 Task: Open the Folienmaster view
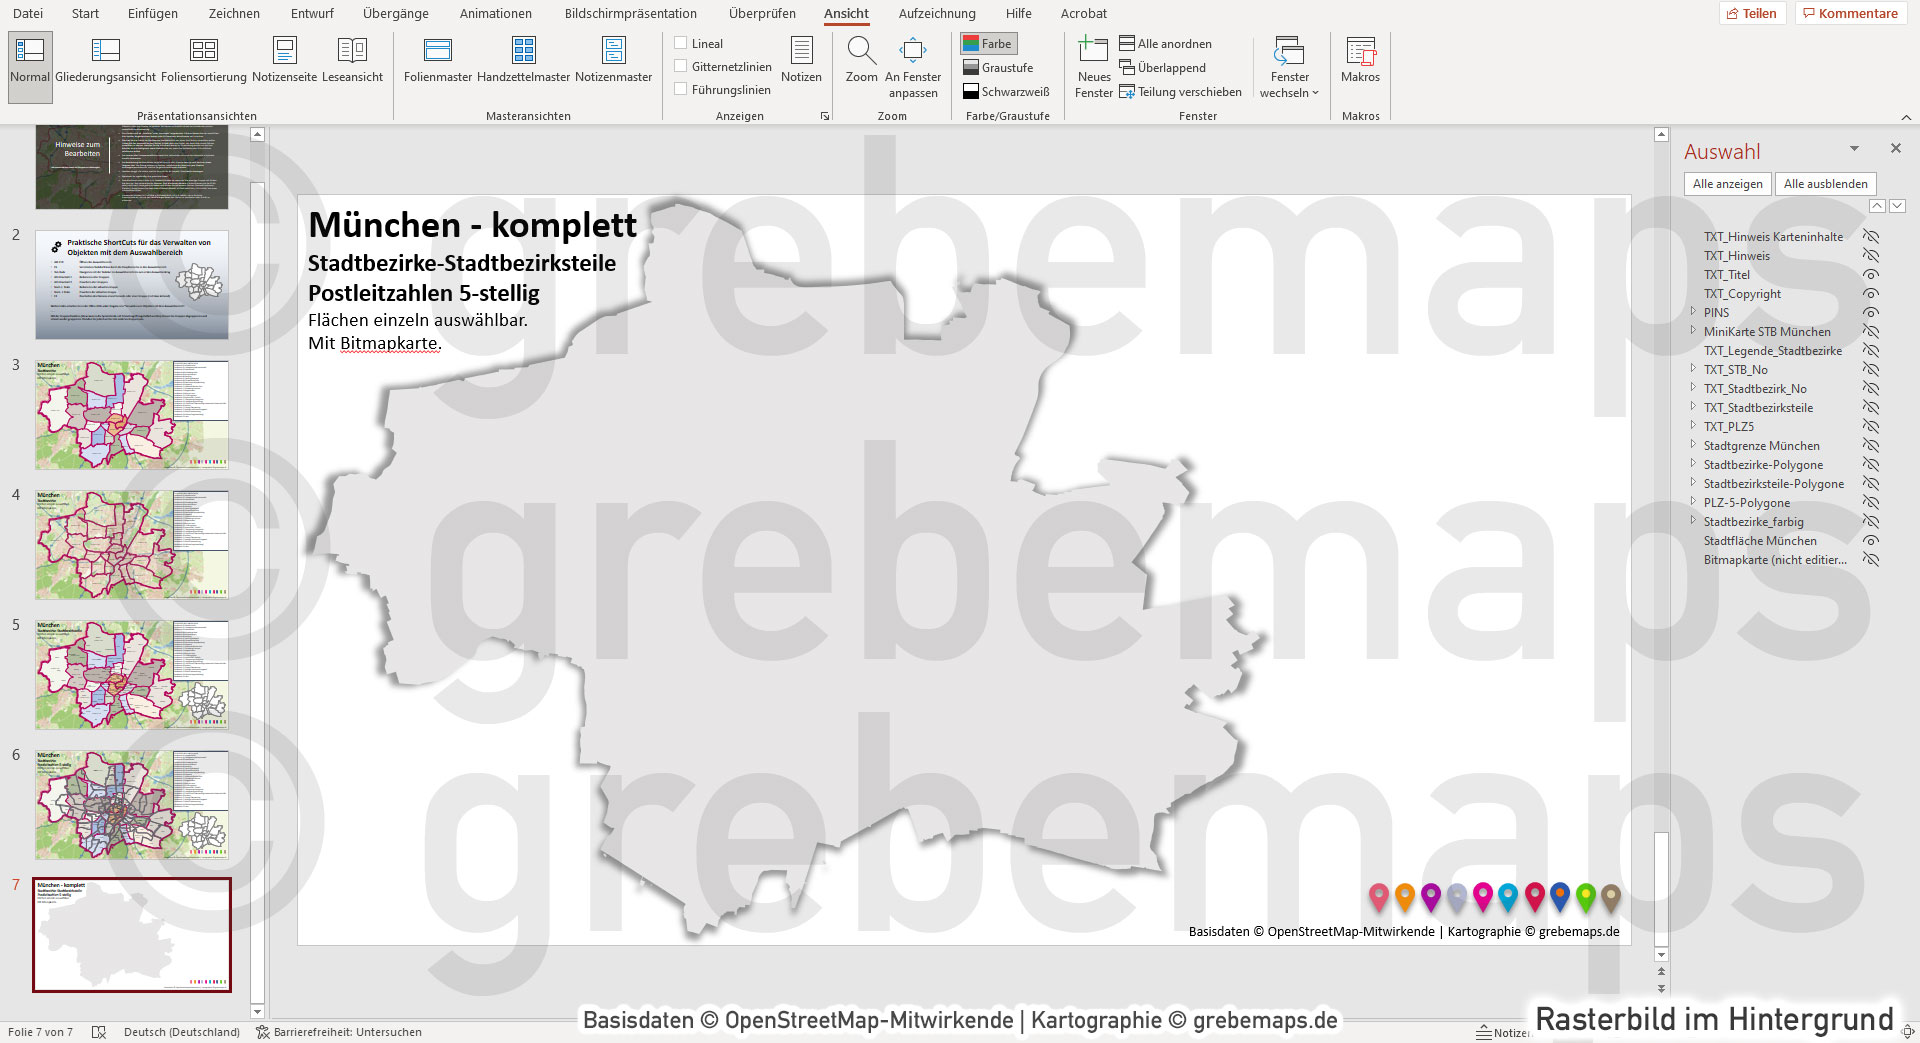[437, 60]
